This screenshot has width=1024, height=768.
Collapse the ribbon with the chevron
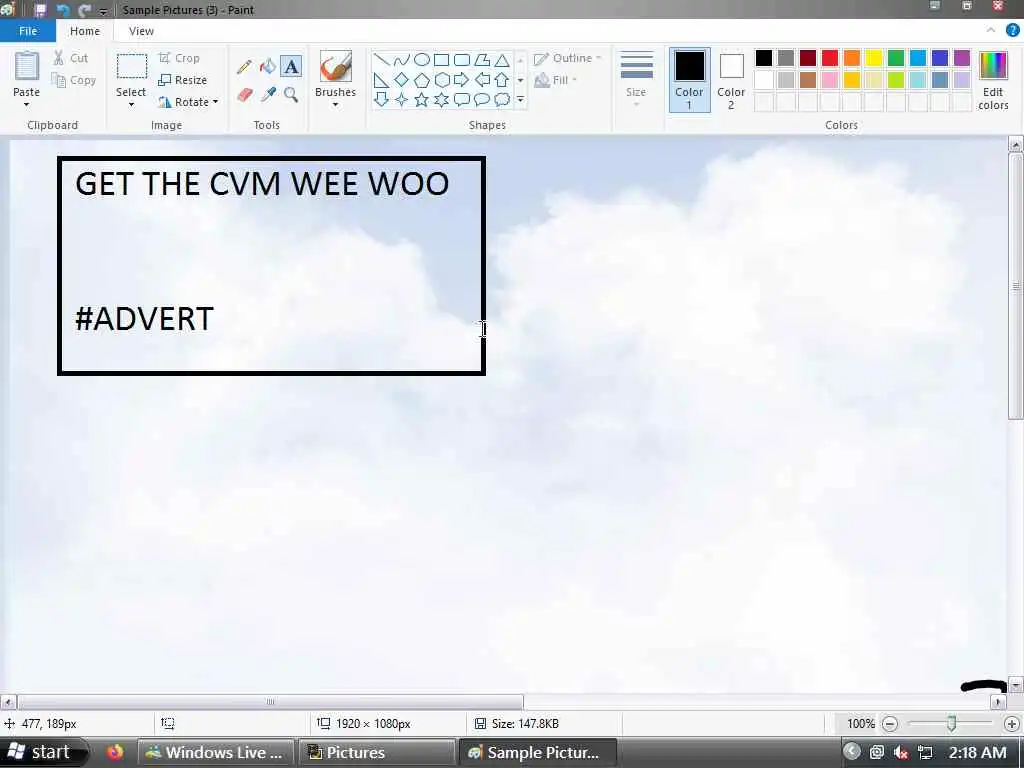pyautogui.click(x=991, y=30)
